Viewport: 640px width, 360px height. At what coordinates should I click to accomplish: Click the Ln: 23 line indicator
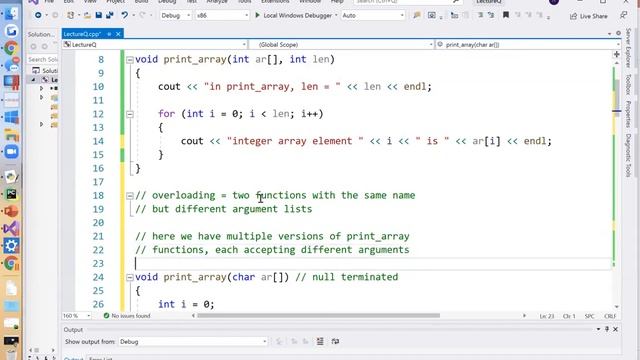pos(547,316)
